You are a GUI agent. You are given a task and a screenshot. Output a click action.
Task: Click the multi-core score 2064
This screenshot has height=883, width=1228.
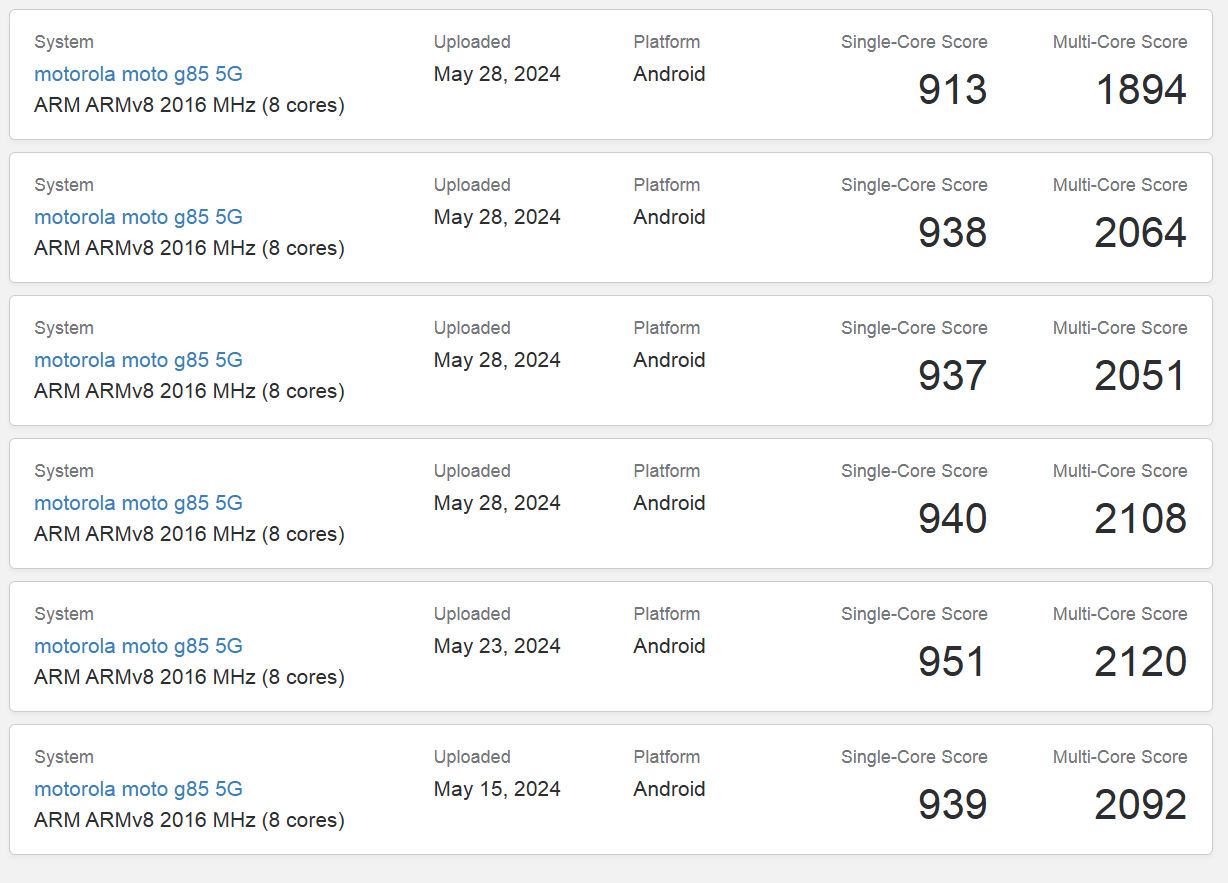tap(1140, 233)
